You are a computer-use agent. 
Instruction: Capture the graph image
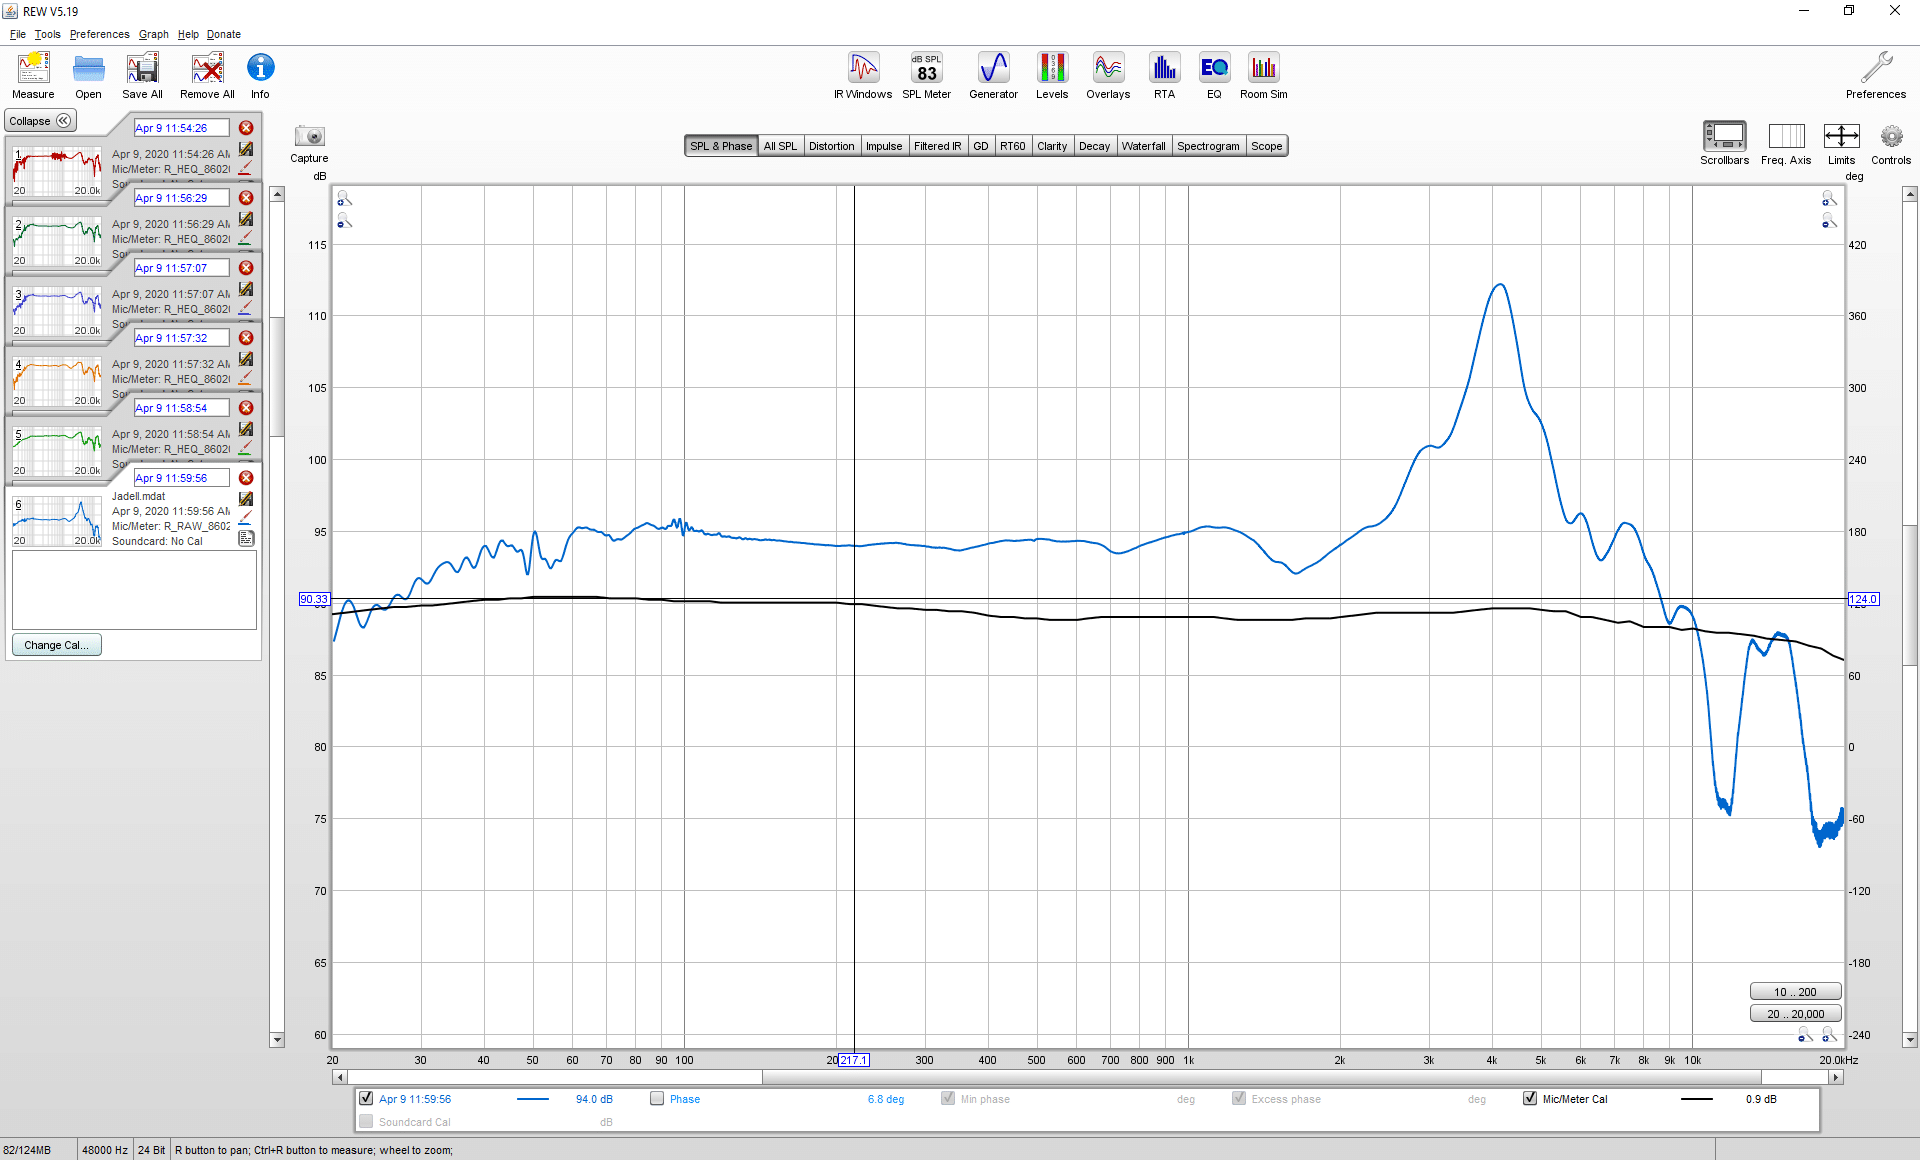pyautogui.click(x=309, y=143)
